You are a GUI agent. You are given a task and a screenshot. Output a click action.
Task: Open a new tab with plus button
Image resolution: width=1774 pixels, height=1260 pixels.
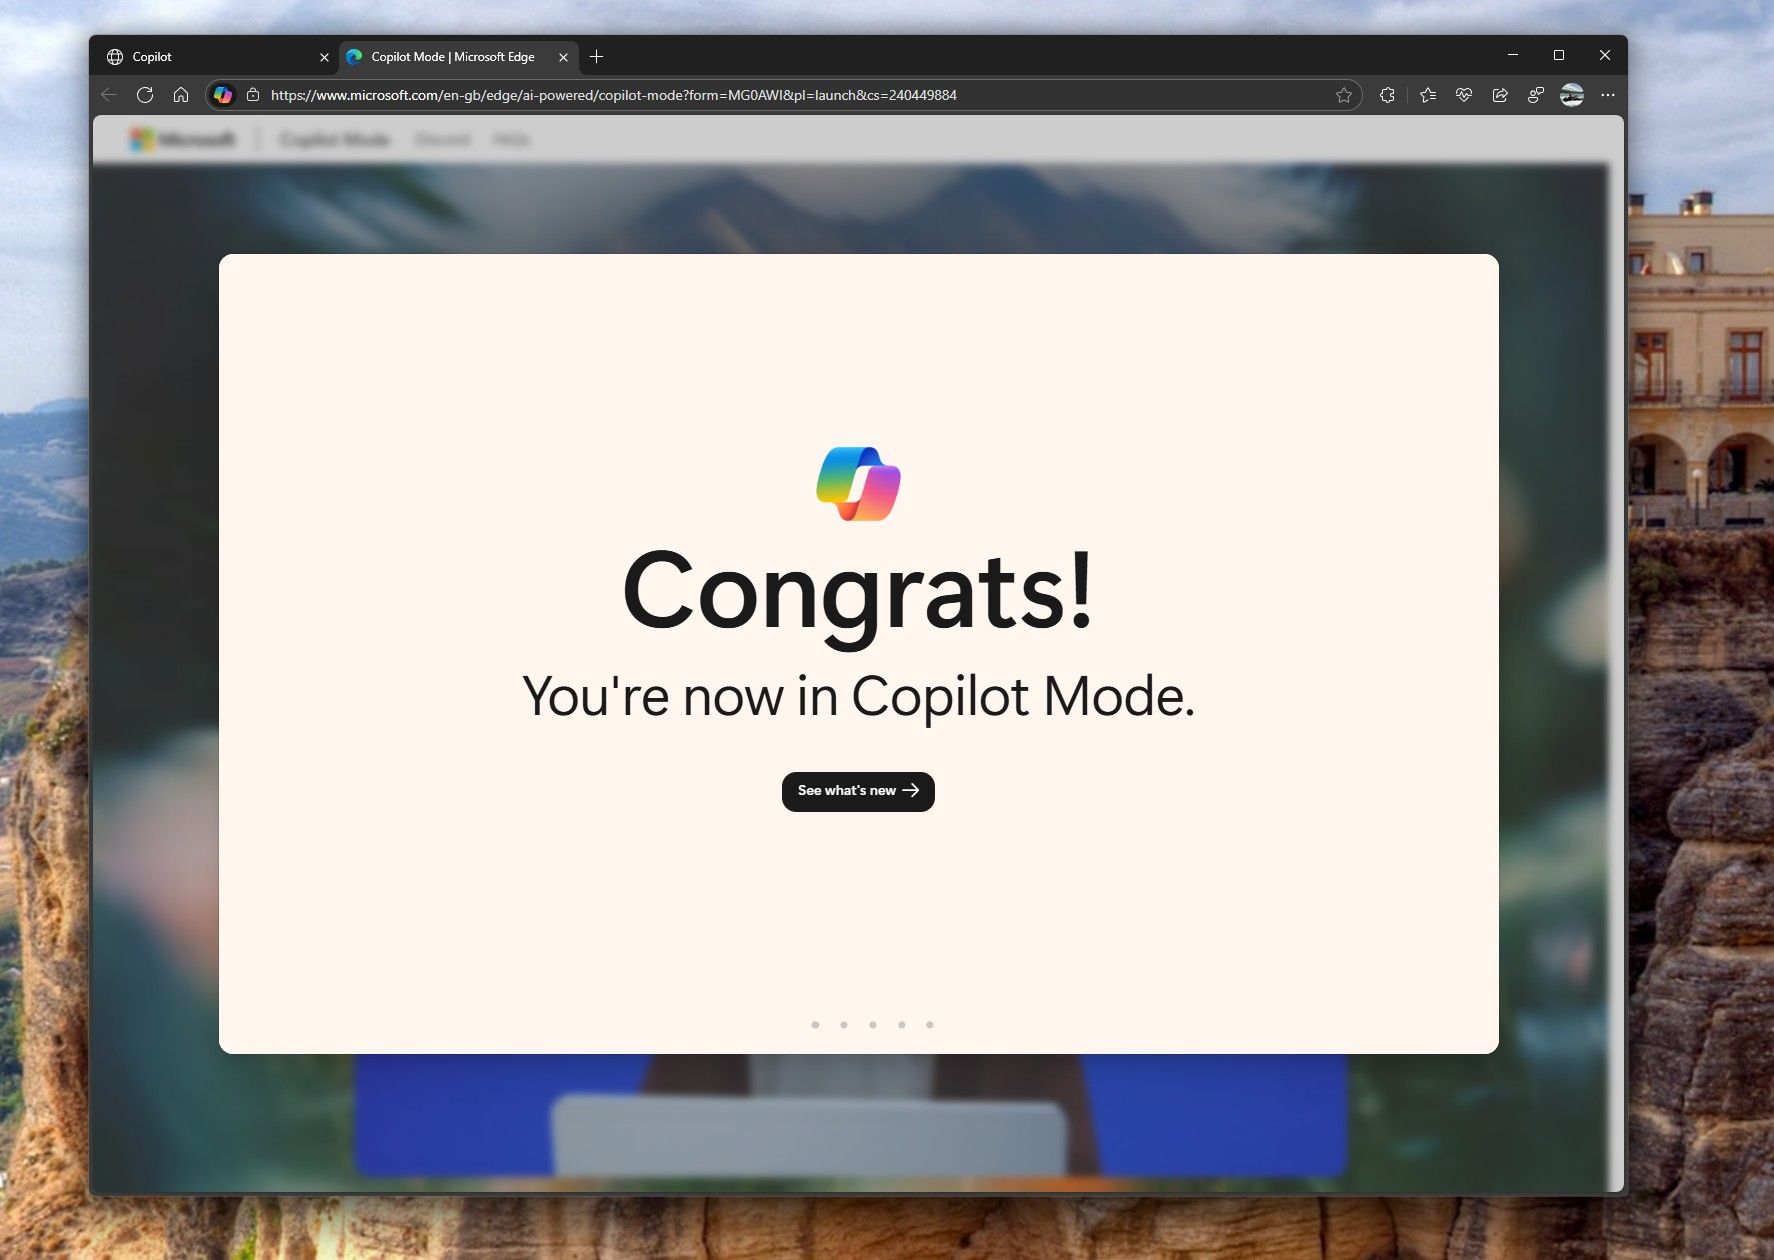597,57
